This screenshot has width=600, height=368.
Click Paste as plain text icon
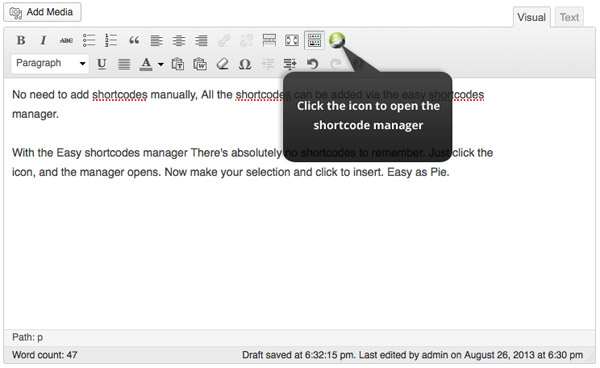(177, 64)
